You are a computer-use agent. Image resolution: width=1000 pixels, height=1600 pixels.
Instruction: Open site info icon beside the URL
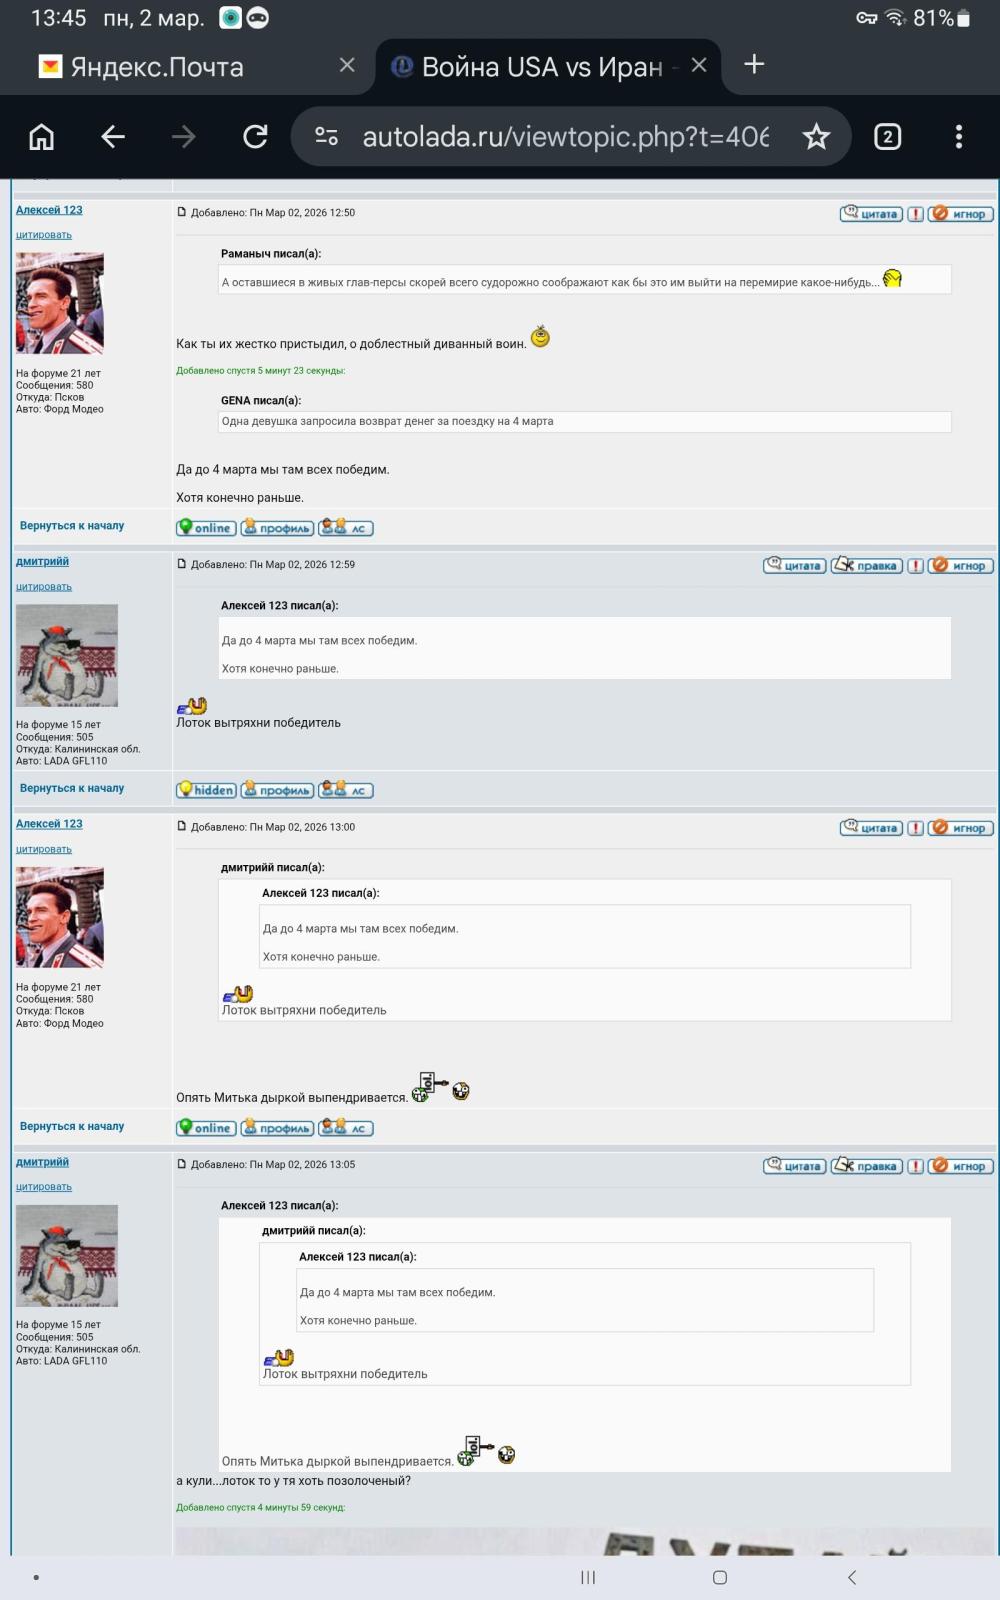click(x=326, y=136)
